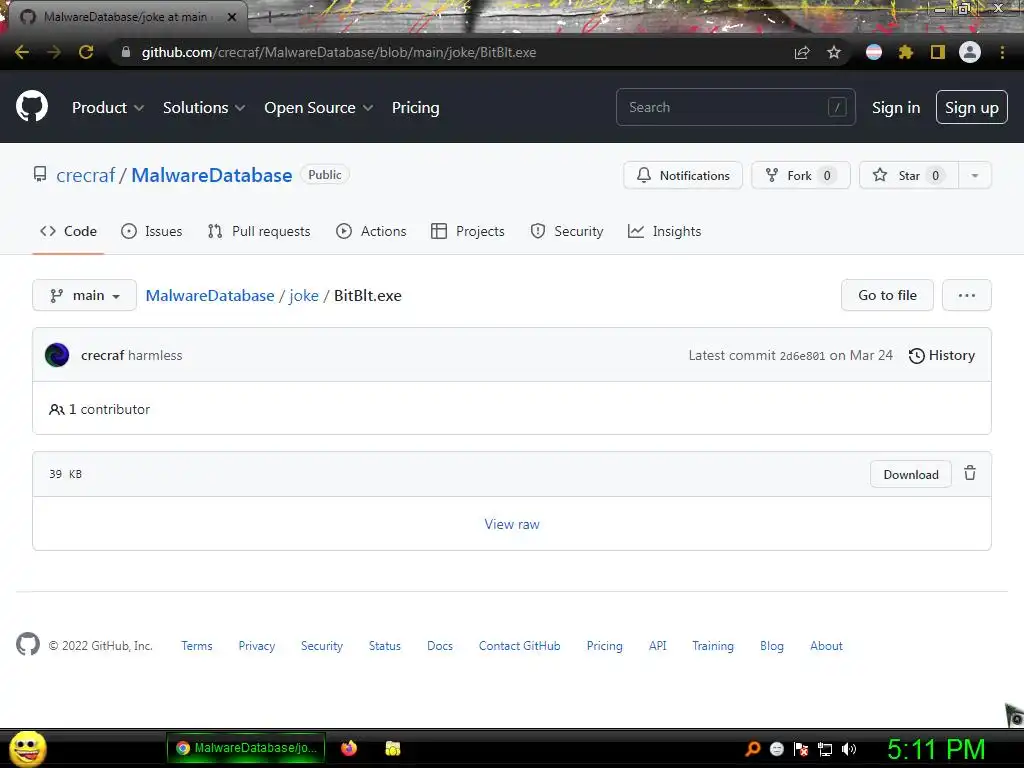The height and width of the screenshot is (768, 1024).
Task: Switch to the Pull requests tab
Action: 259,231
